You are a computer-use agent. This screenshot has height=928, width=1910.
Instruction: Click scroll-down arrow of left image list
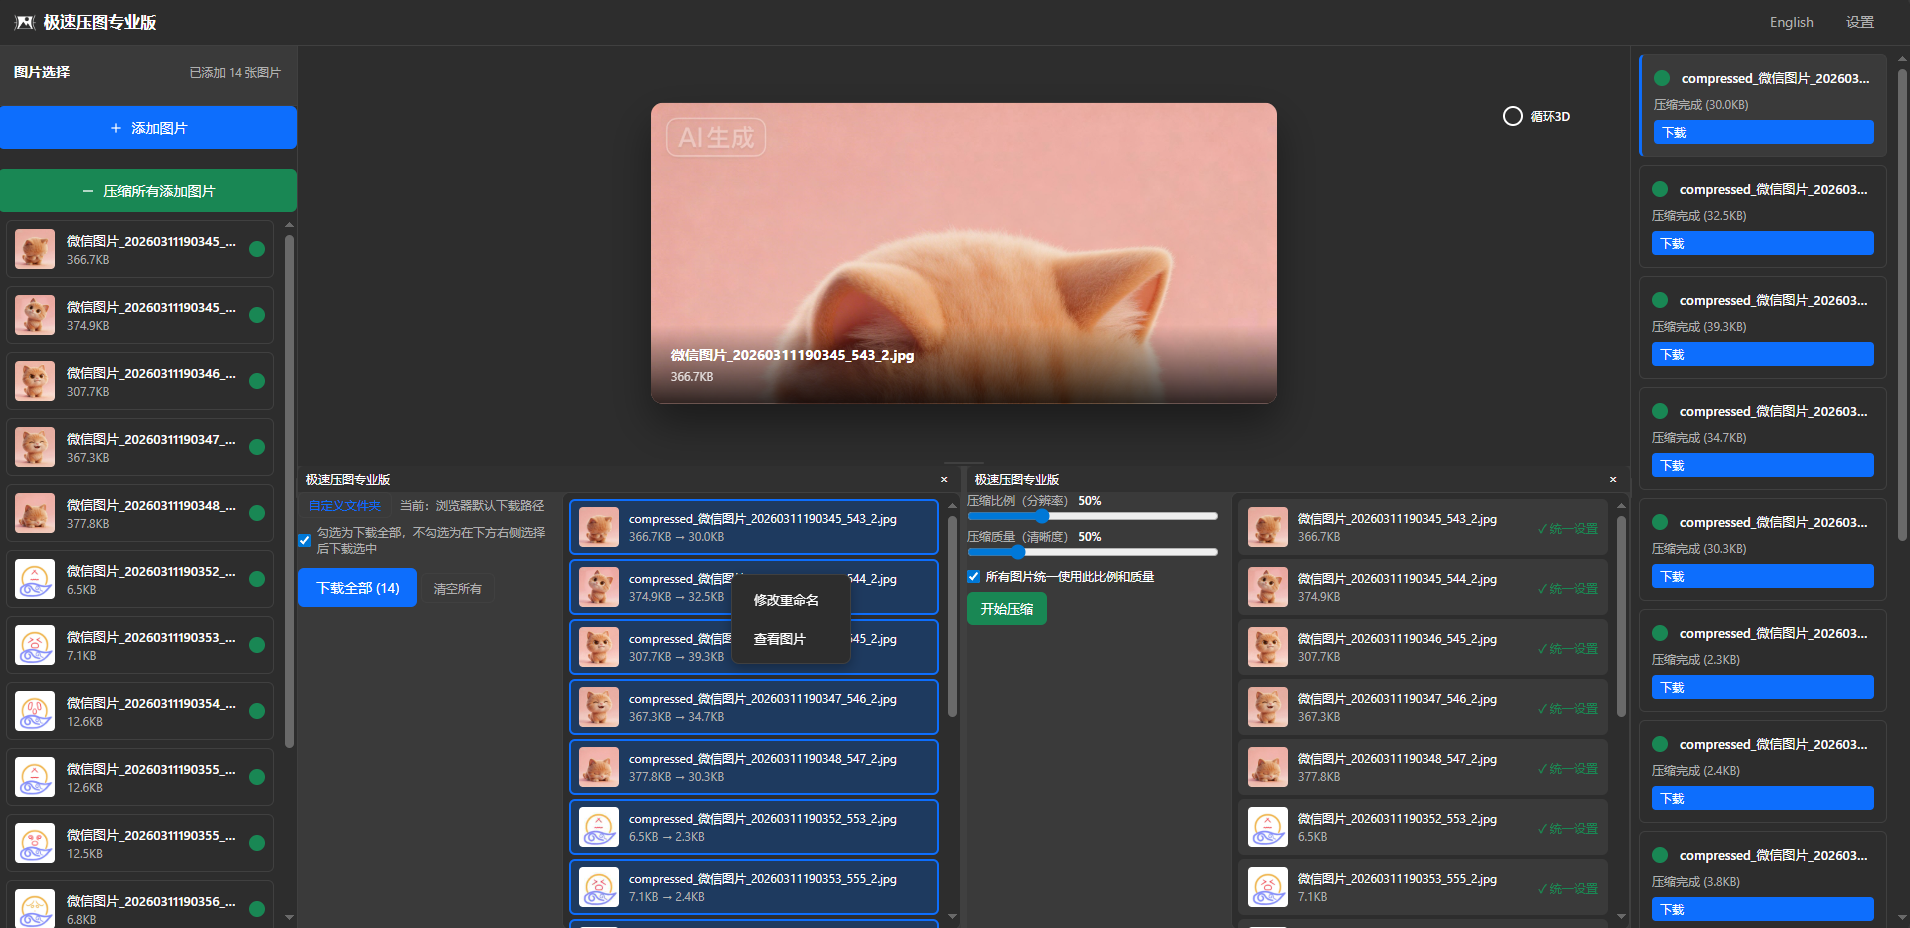(289, 916)
